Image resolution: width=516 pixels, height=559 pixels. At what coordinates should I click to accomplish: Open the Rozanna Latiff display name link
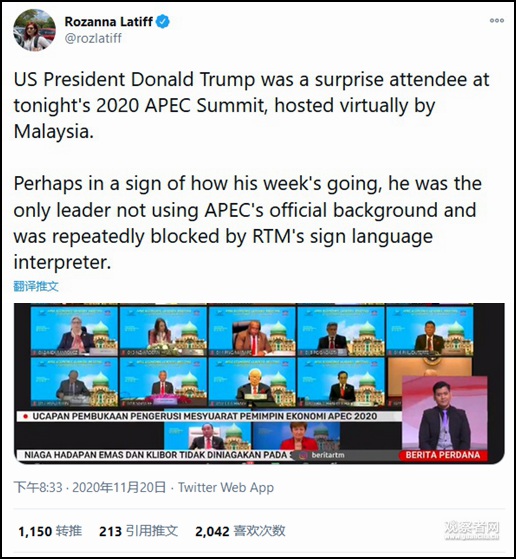click(109, 22)
